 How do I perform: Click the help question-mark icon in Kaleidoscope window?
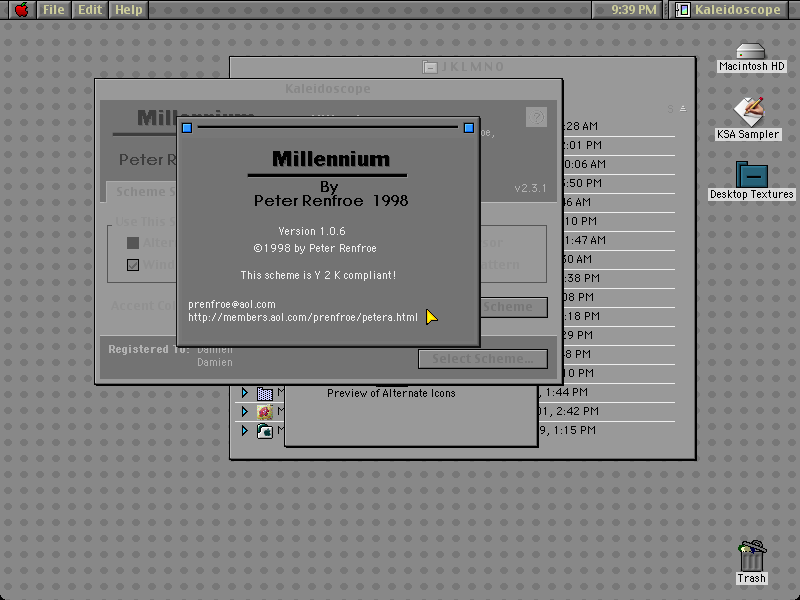pyautogui.click(x=536, y=117)
